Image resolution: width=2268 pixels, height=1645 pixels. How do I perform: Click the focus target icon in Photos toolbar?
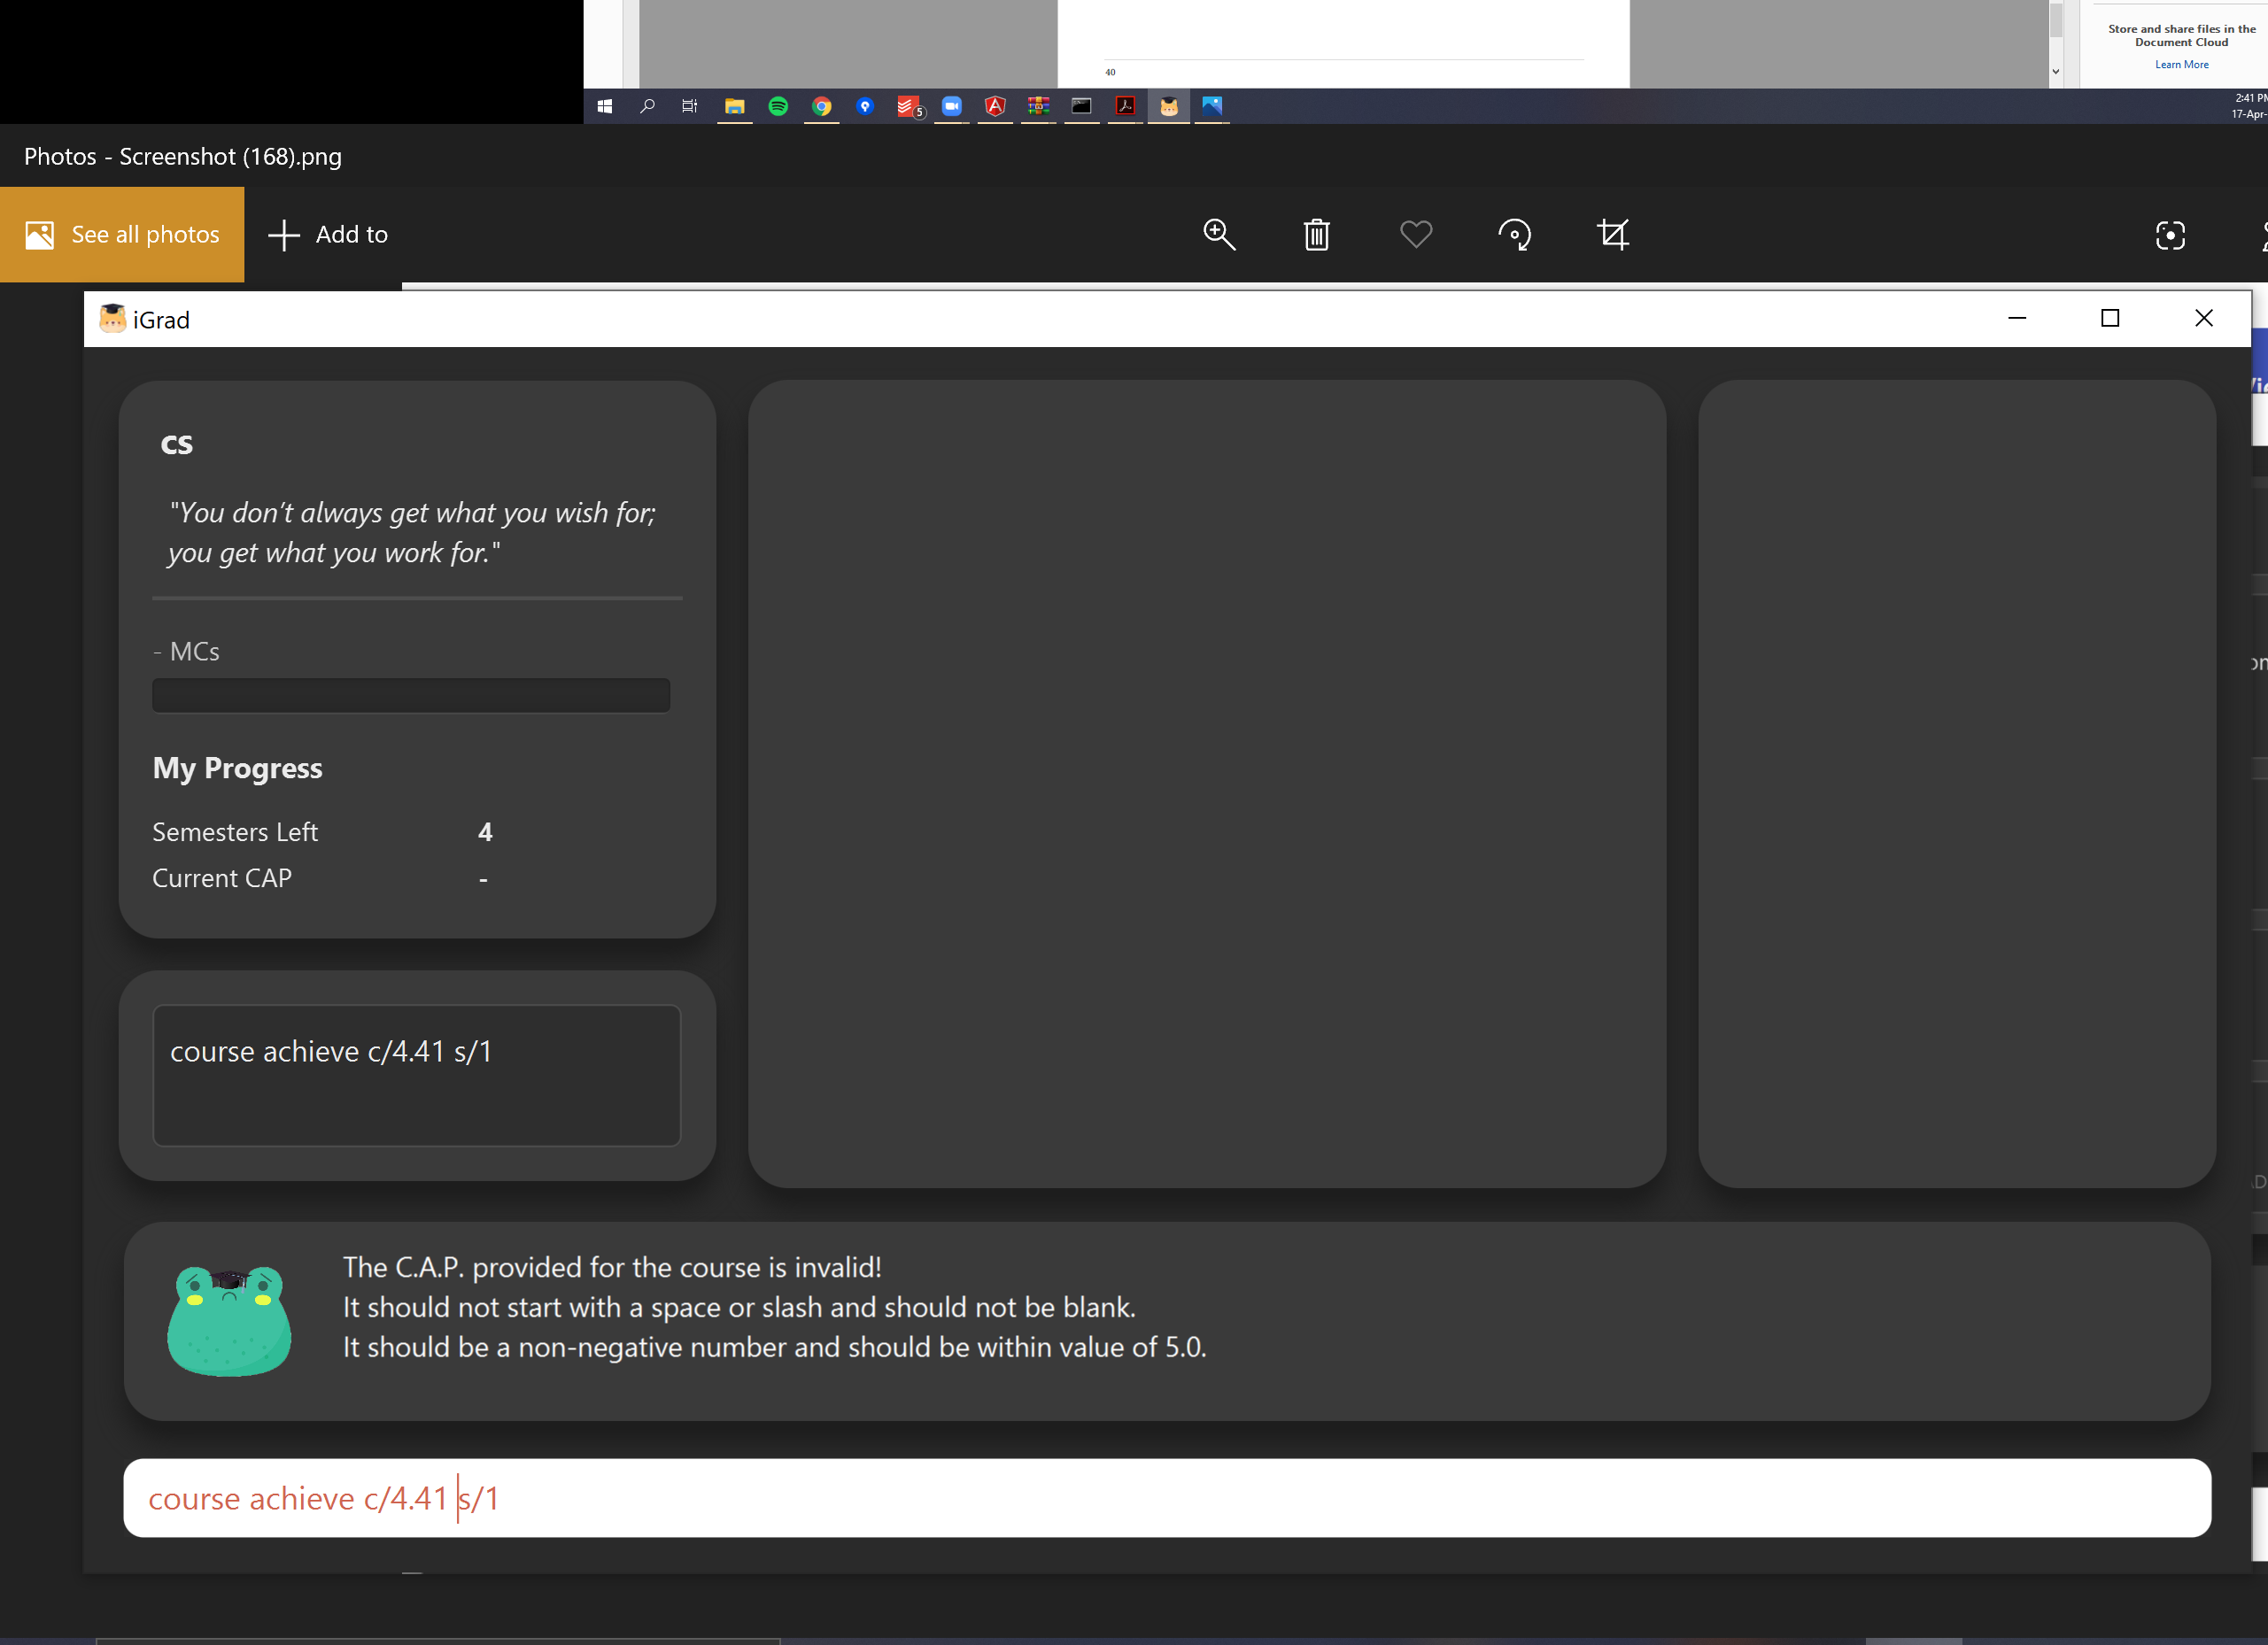coord(2169,235)
